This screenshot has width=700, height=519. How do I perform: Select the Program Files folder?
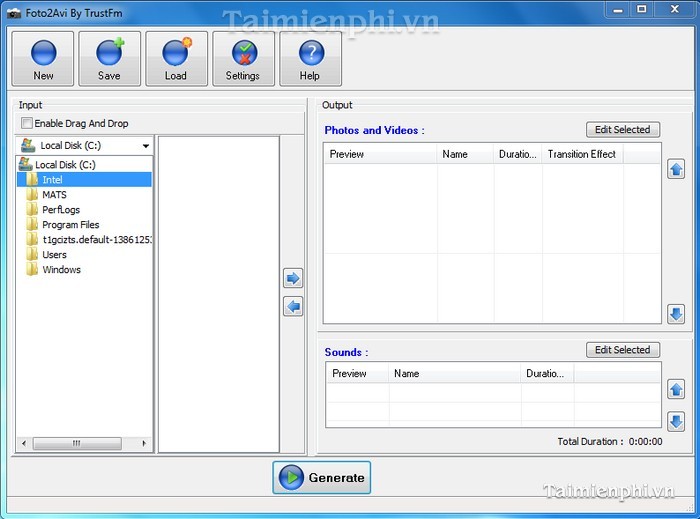70,225
